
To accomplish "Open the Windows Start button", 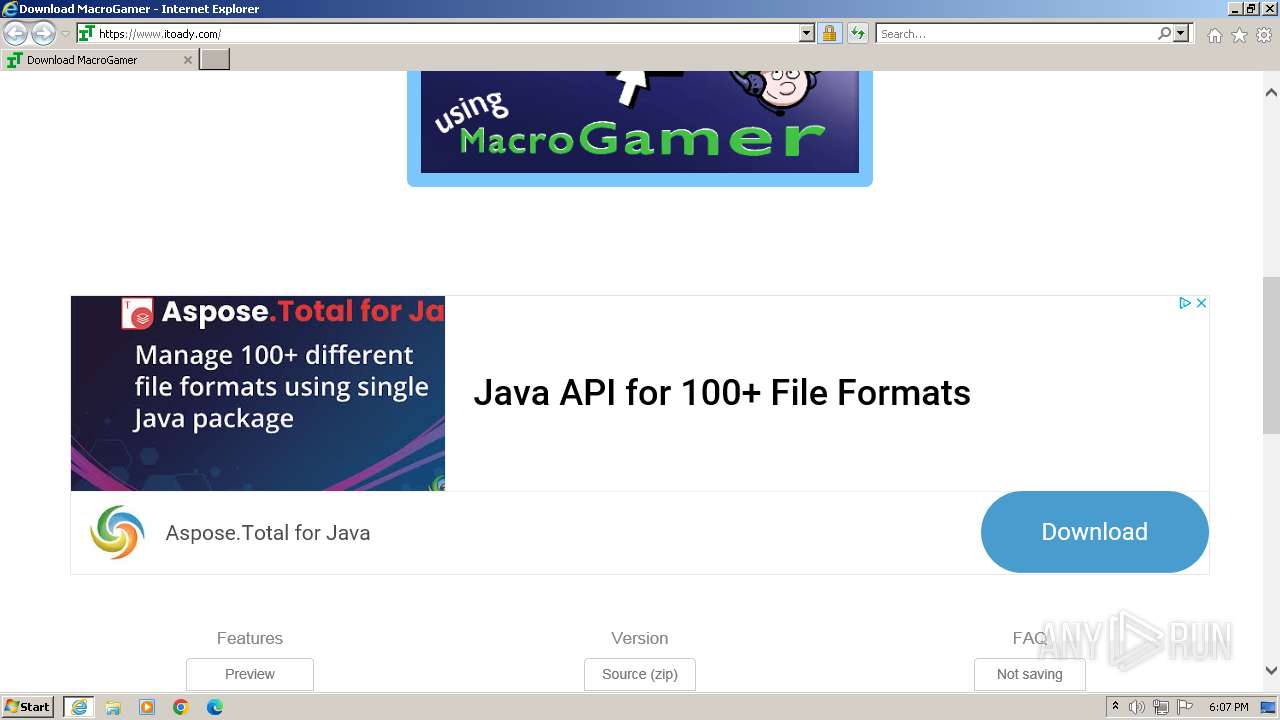I will tap(28, 707).
